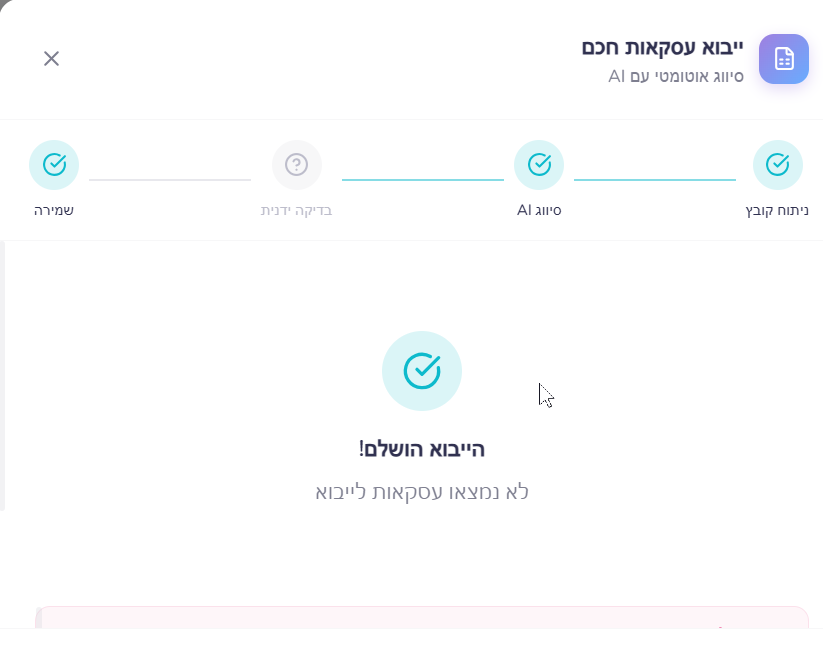Close the smart import dialog

(51, 58)
